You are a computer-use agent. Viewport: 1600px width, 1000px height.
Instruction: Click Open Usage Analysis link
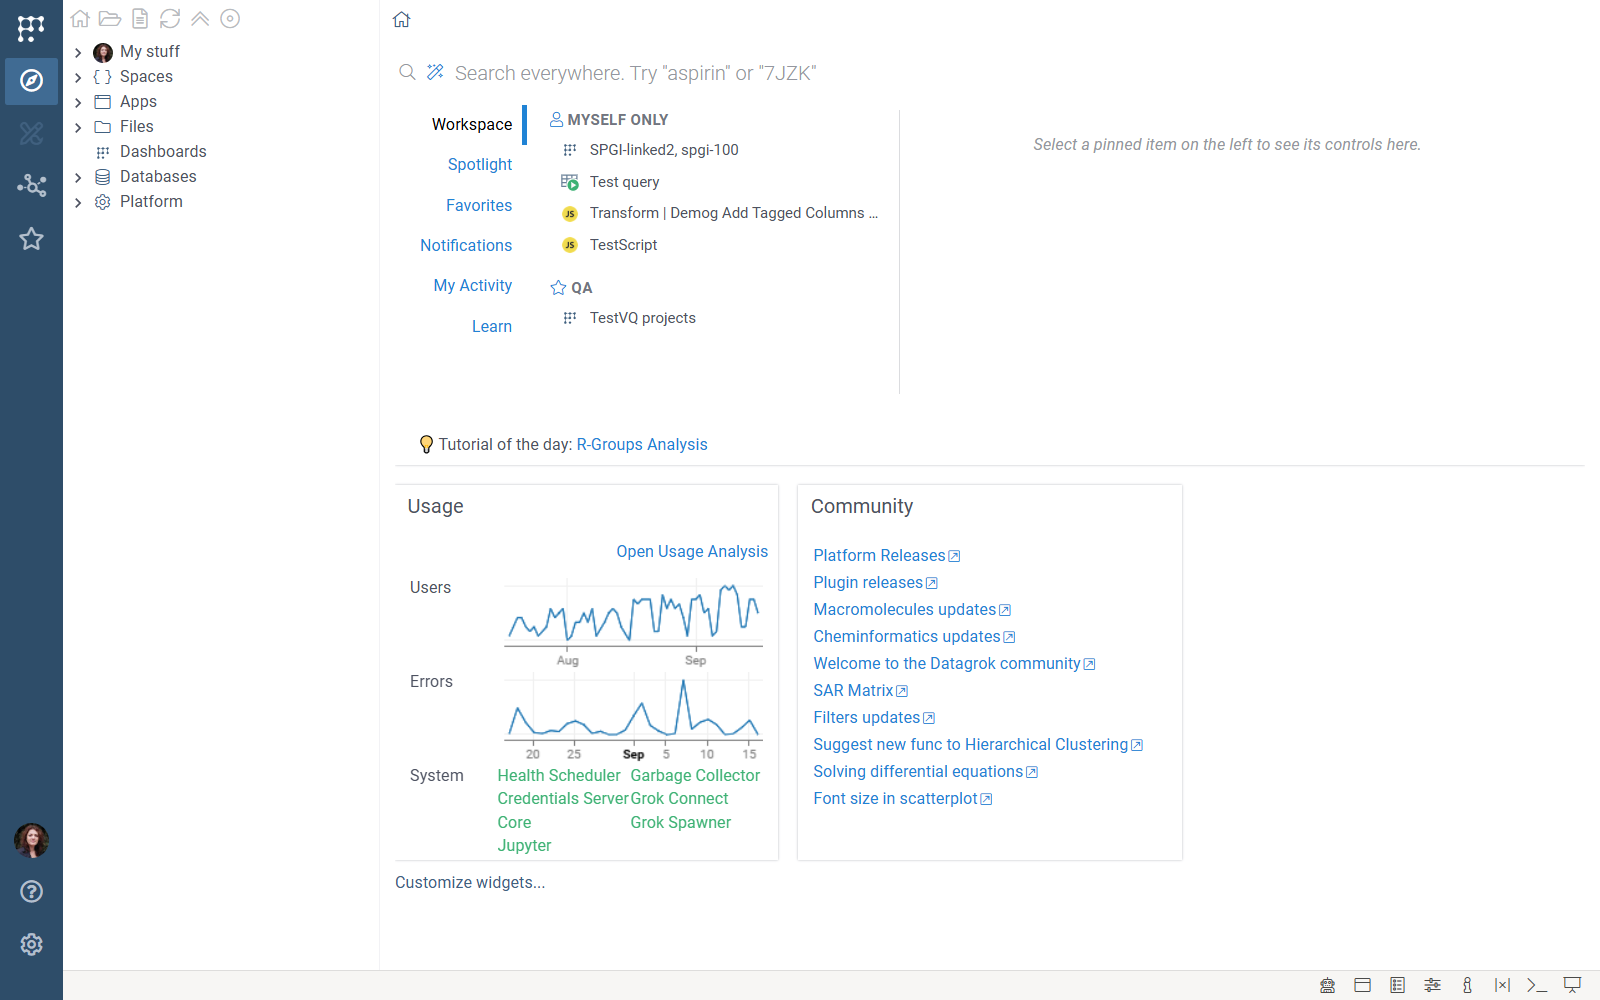tap(692, 552)
